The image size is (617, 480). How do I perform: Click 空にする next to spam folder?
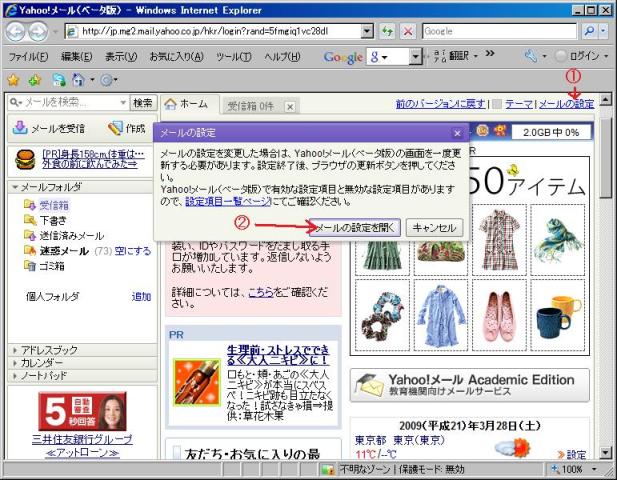pos(133,251)
